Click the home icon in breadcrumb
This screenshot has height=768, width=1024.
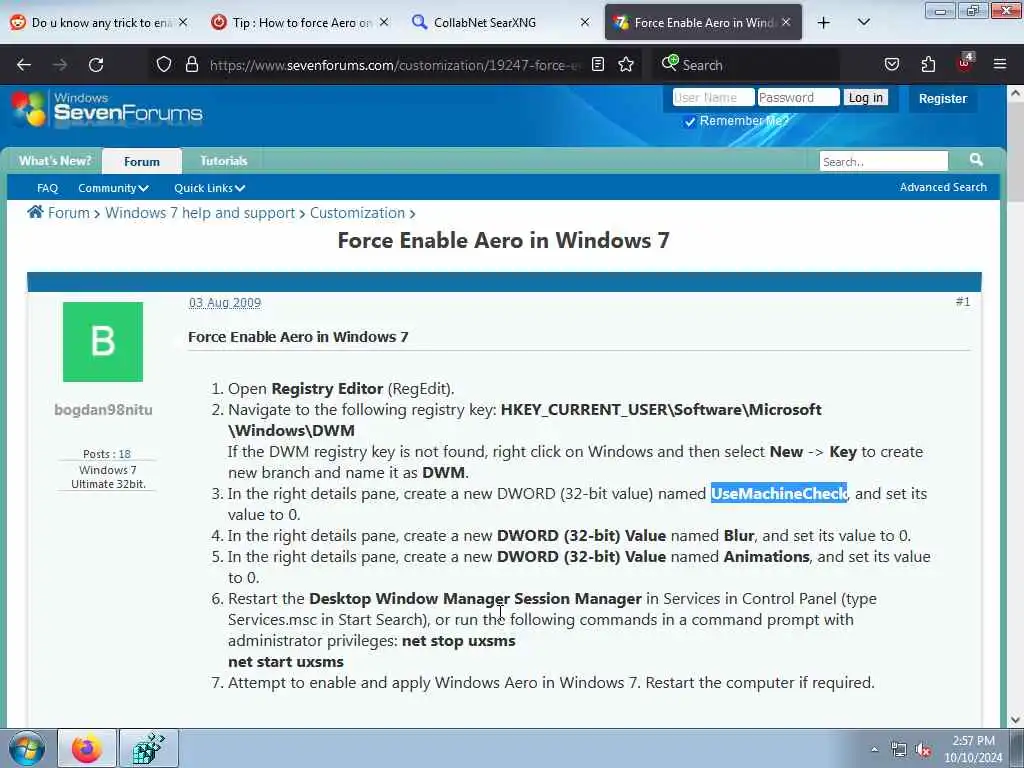pos(35,212)
